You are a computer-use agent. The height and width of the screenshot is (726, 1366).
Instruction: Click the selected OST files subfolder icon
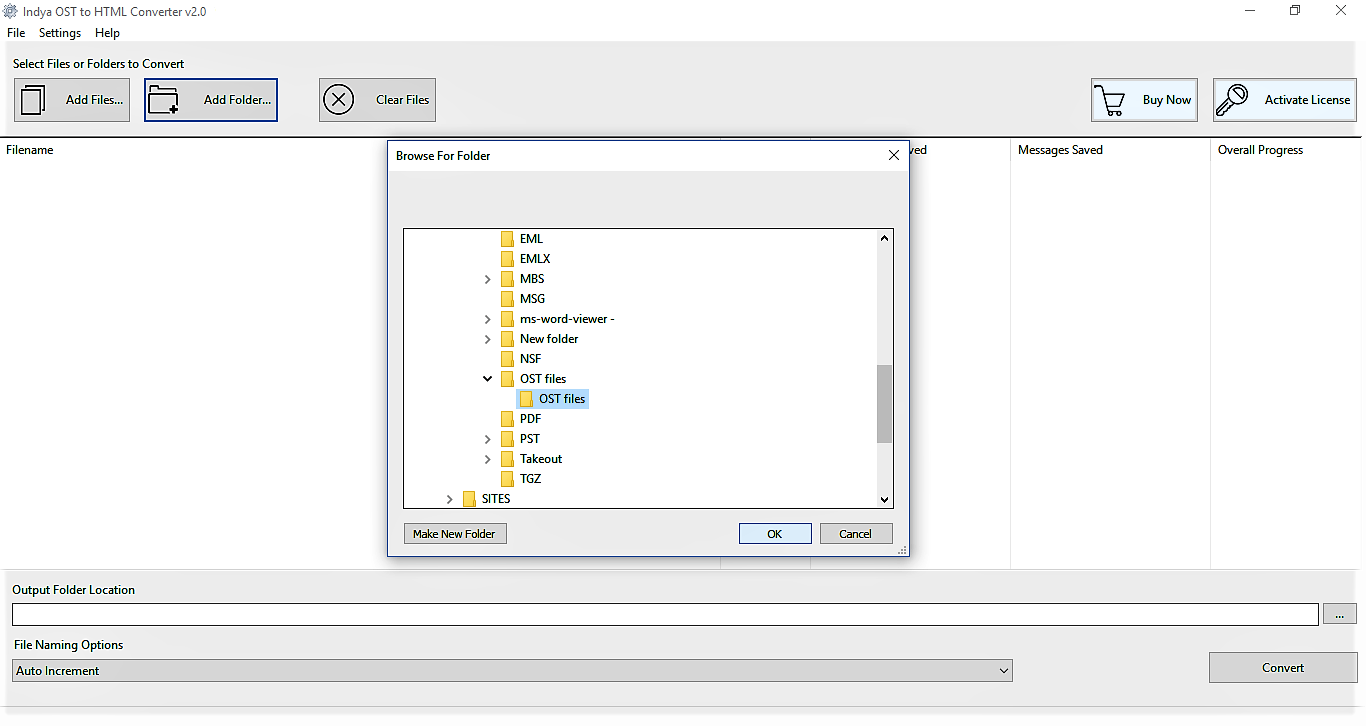526,399
